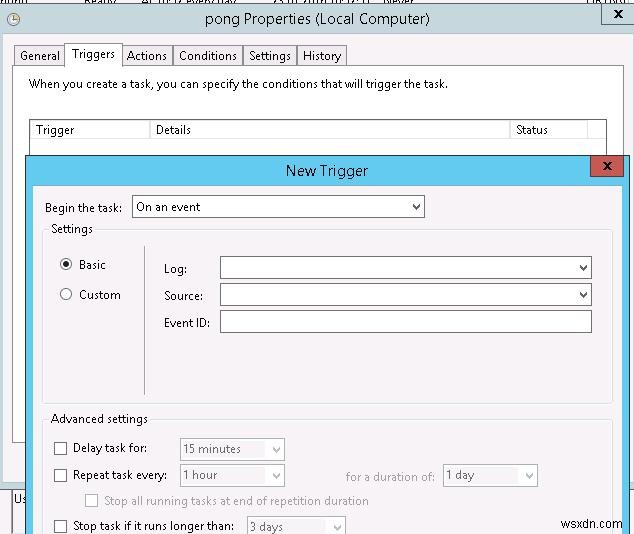
Task: Go to the Settings tab
Action: coord(270,56)
